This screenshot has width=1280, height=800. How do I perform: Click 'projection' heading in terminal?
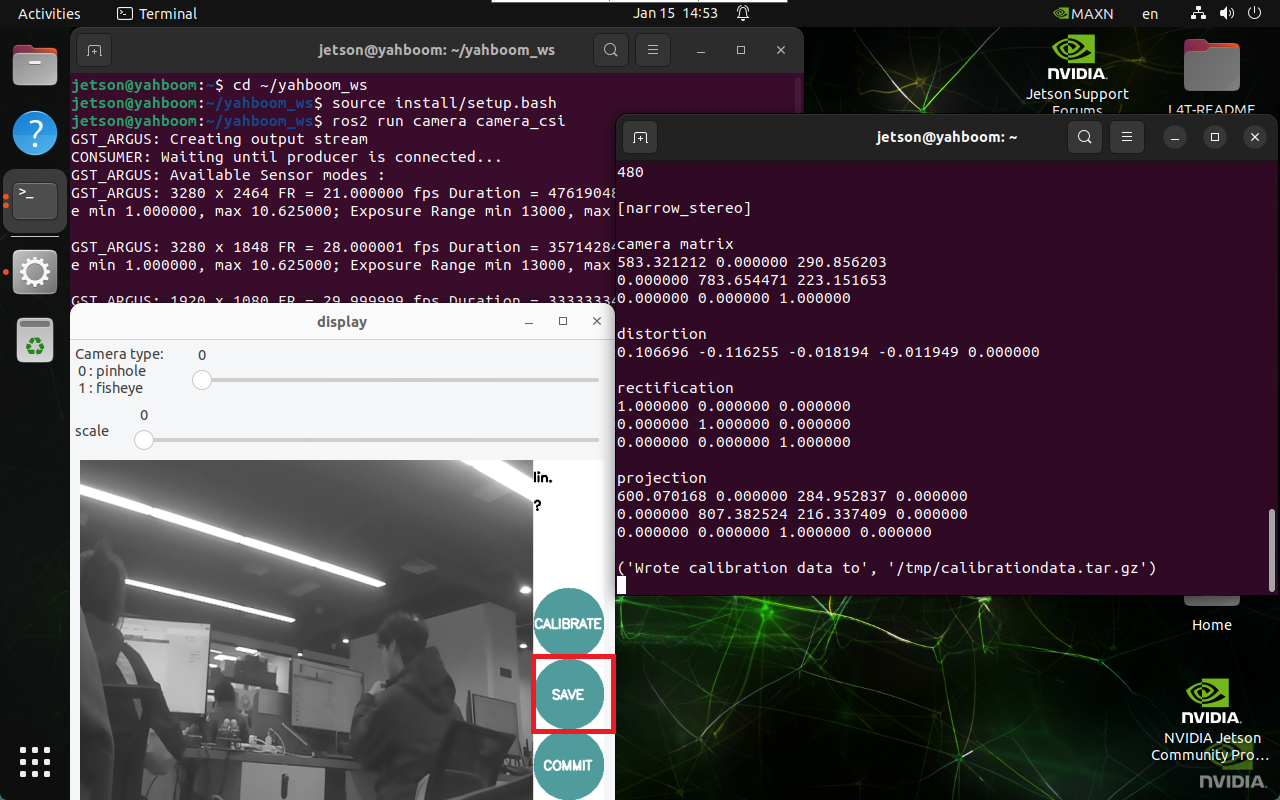pos(662,478)
